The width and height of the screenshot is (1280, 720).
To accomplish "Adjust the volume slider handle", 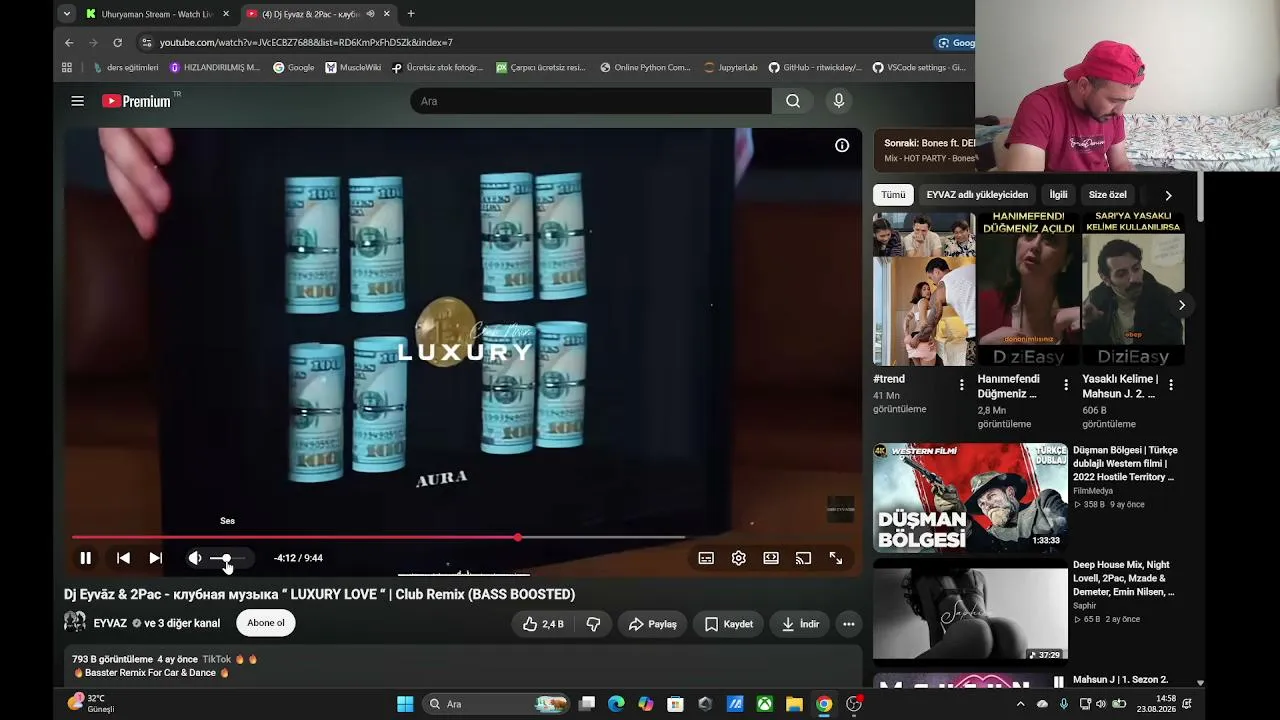I will click(226, 558).
